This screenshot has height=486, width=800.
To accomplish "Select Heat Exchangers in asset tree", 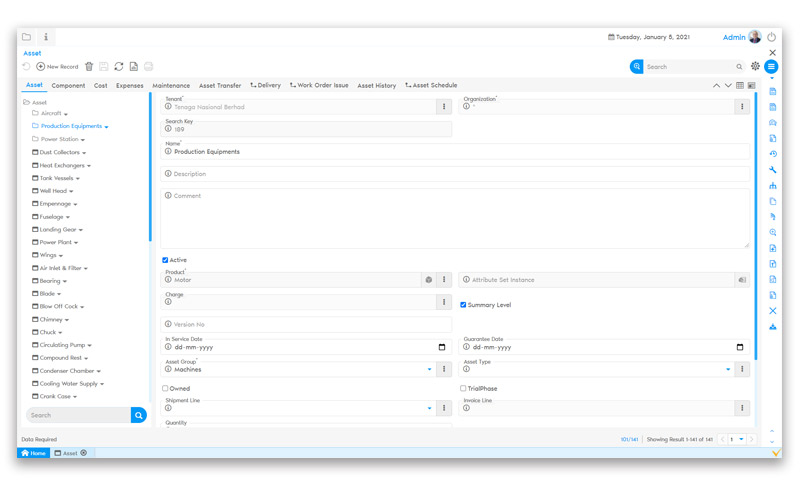I will [62, 165].
